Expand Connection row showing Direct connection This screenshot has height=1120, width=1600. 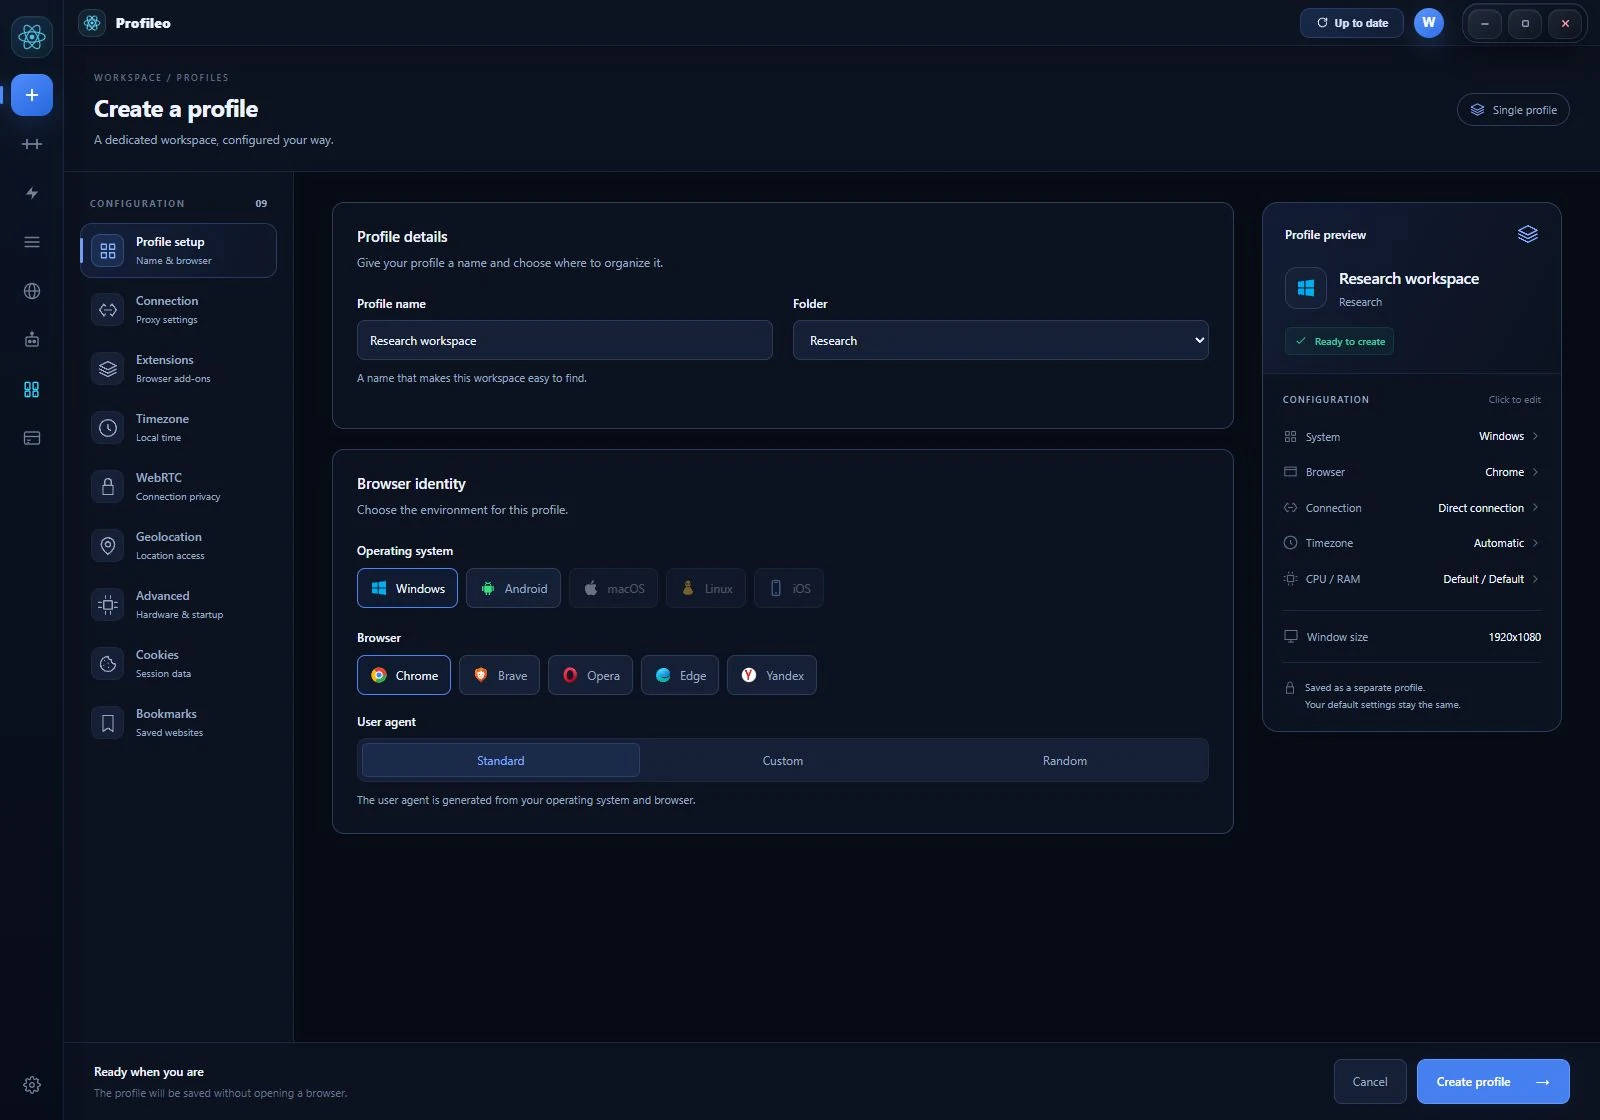(x=1411, y=508)
